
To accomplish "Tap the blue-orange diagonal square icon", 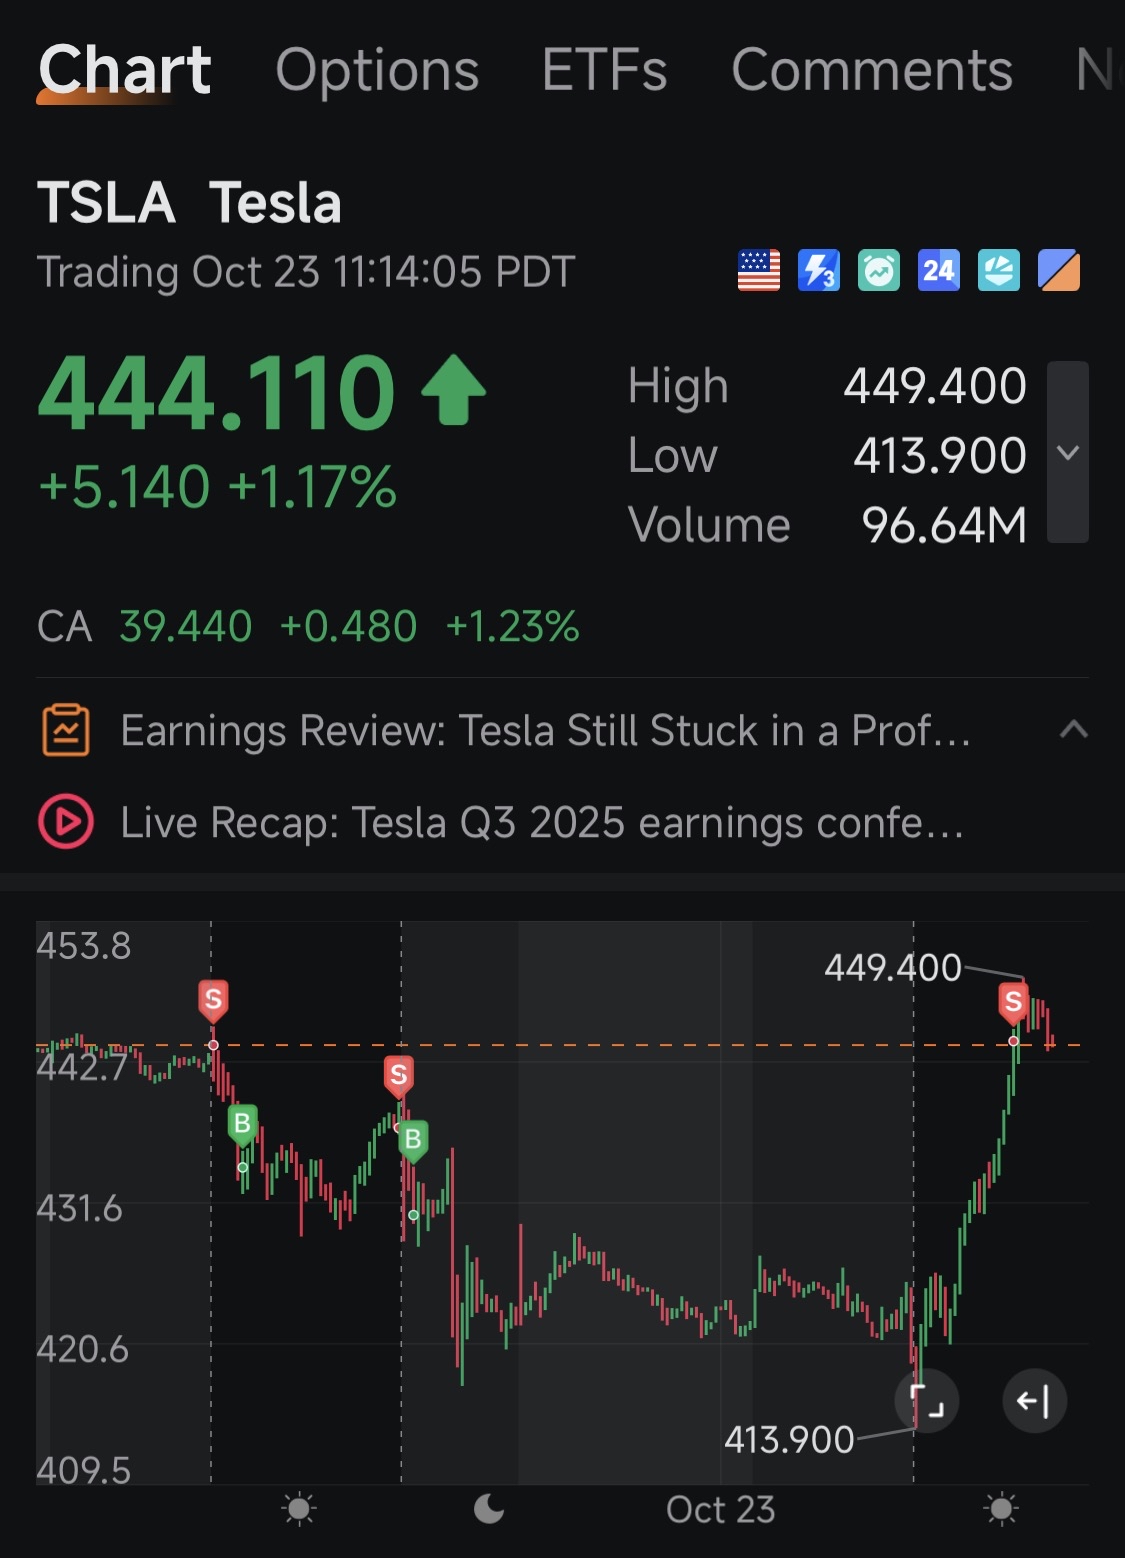I will [x=1059, y=271].
